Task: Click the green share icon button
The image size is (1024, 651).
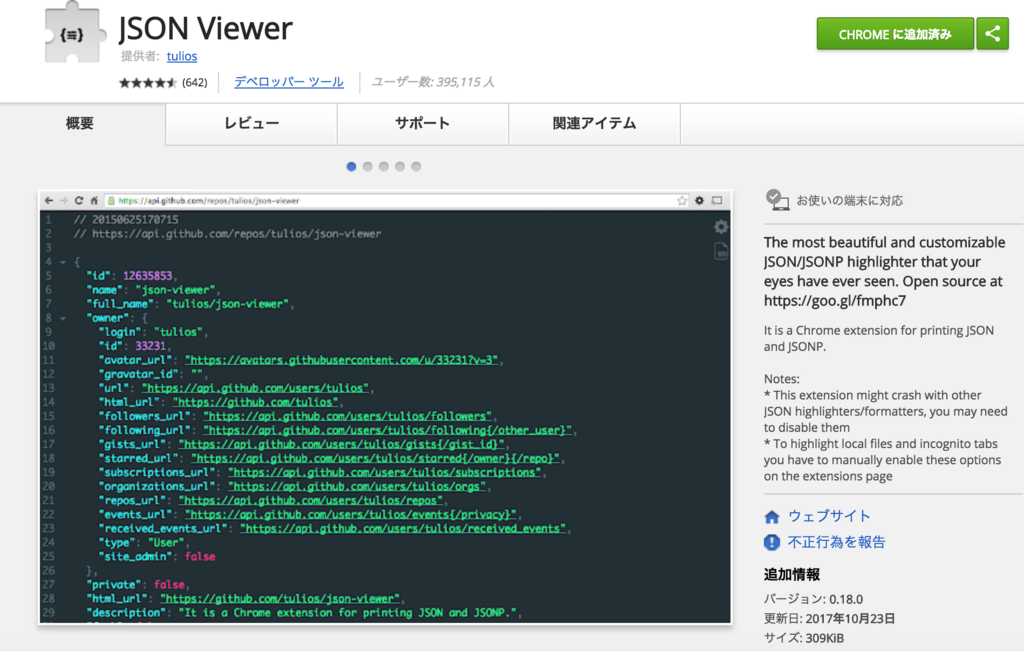Action: click(993, 34)
